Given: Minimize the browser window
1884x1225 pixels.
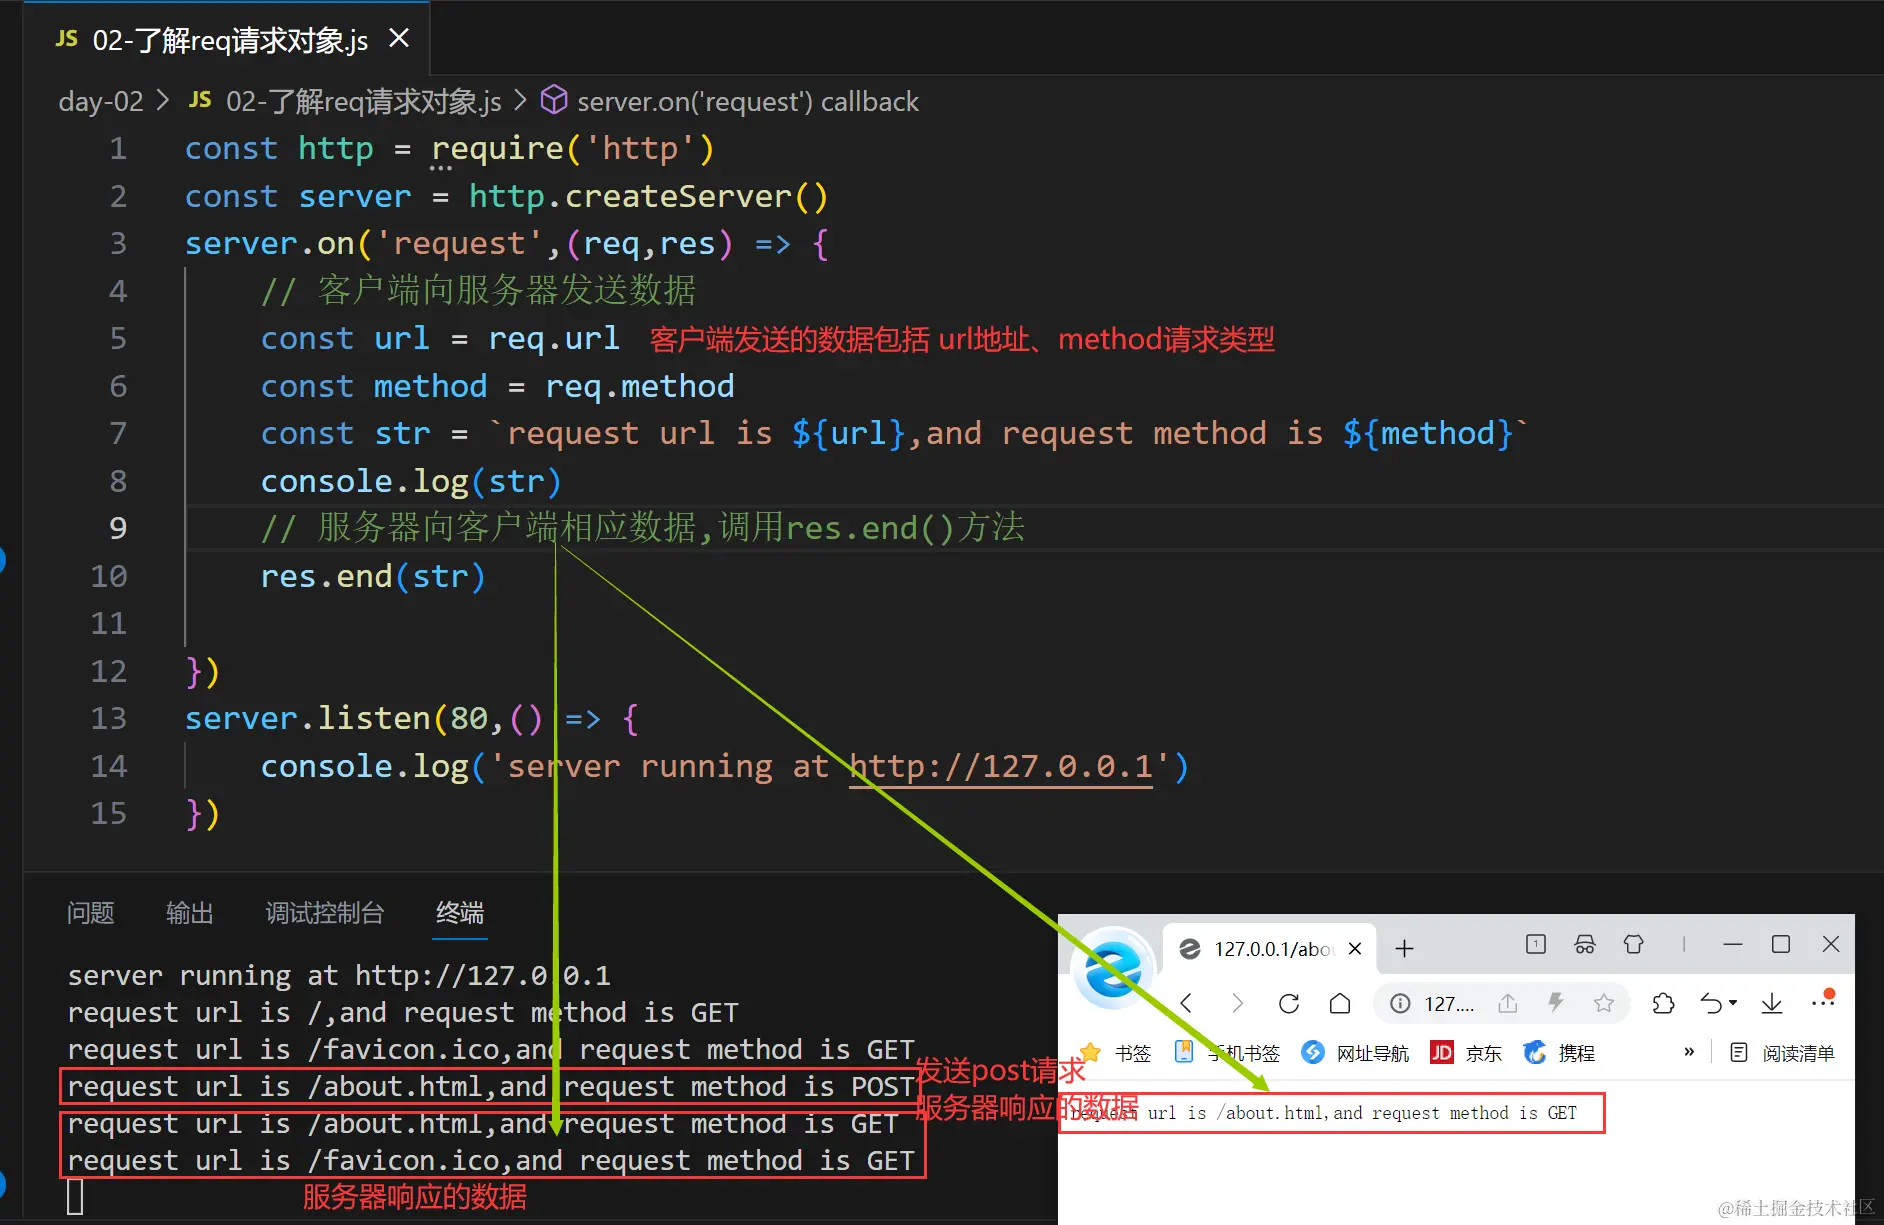Looking at the screenshot, I should (1733, 944).
